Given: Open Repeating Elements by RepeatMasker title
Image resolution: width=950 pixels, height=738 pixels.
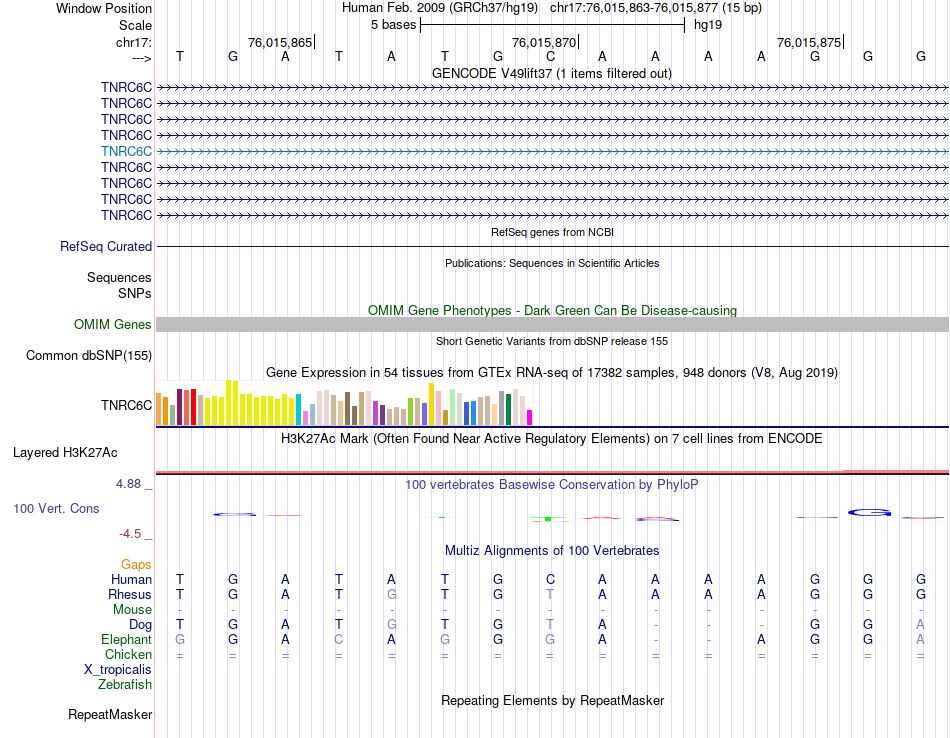Looking at the screenshot, I should click(x=552, y=701).
